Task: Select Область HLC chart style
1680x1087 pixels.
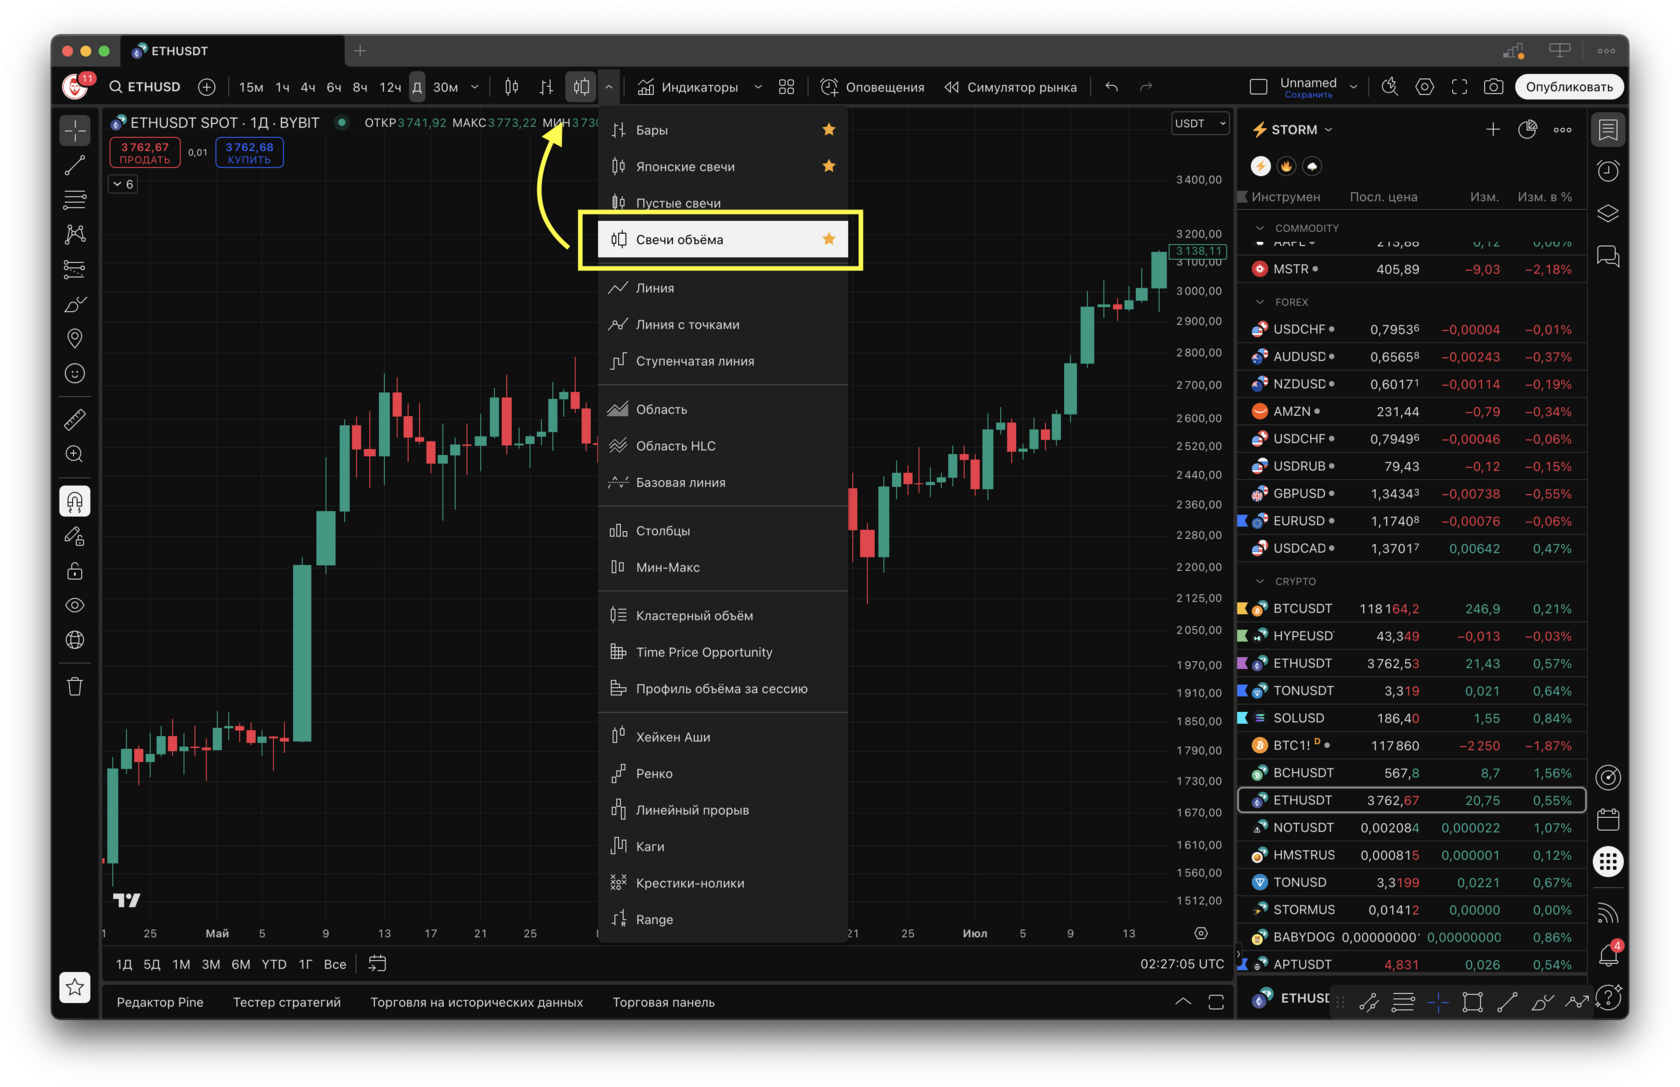Action: coord(723,446)
